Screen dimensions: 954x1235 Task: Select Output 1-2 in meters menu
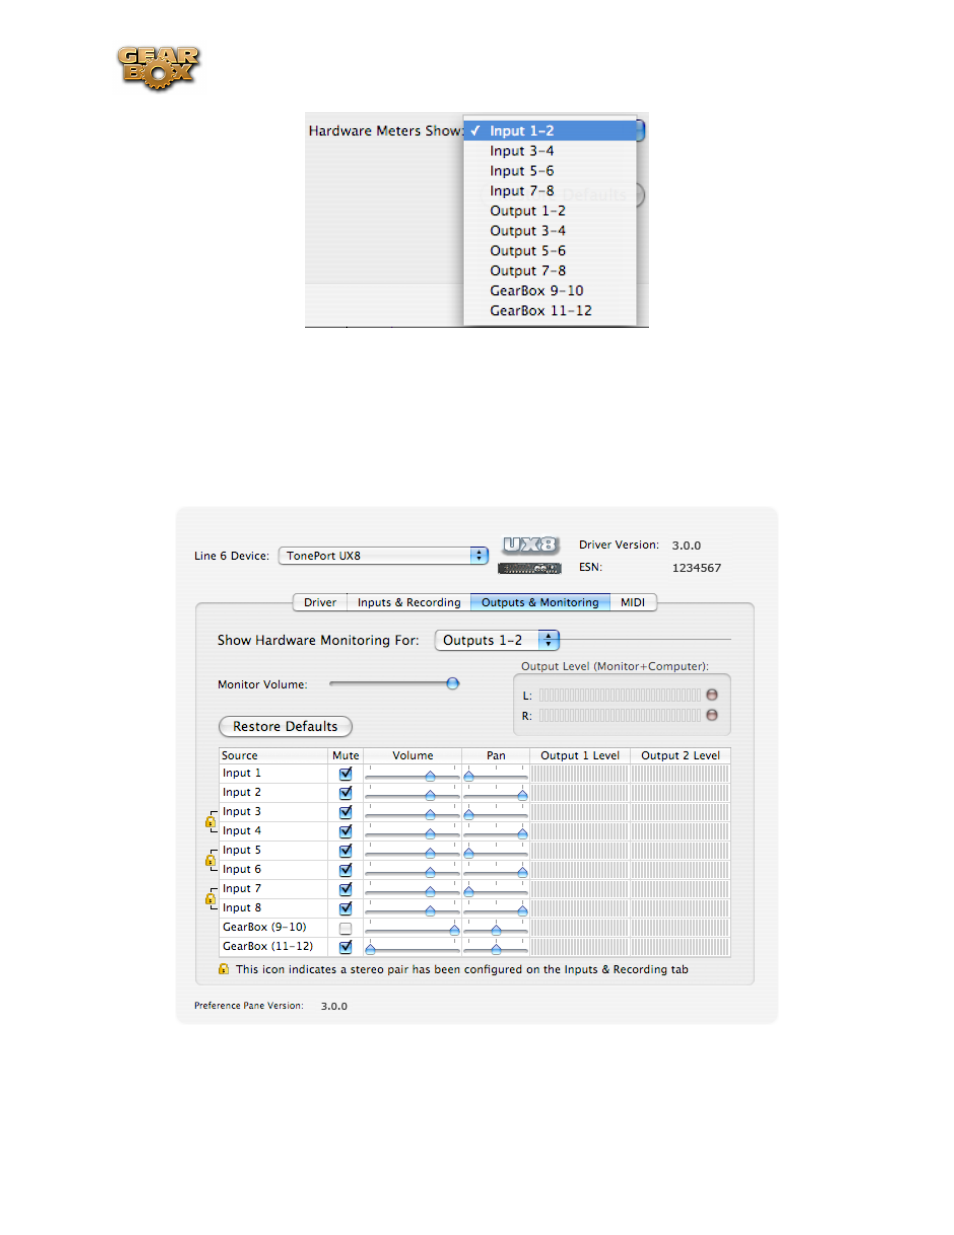(x=550, y=211)
